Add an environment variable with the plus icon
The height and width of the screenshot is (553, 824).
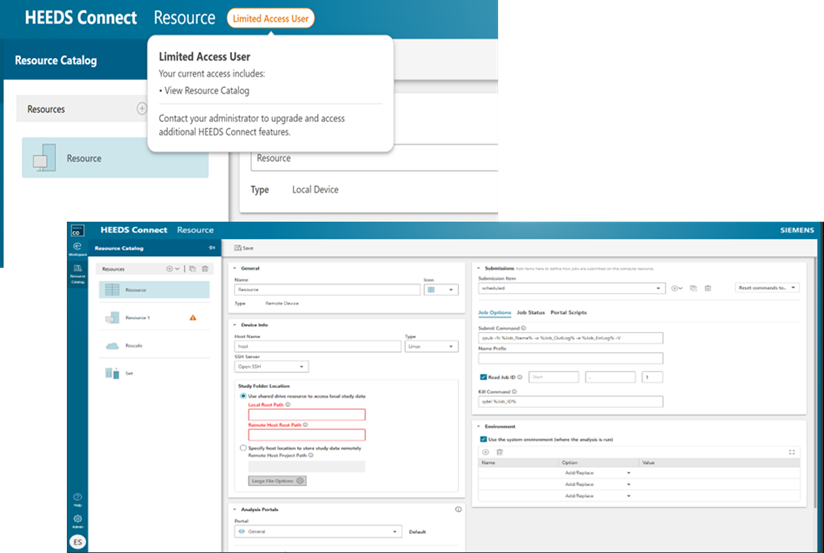(x=486, y=452)
